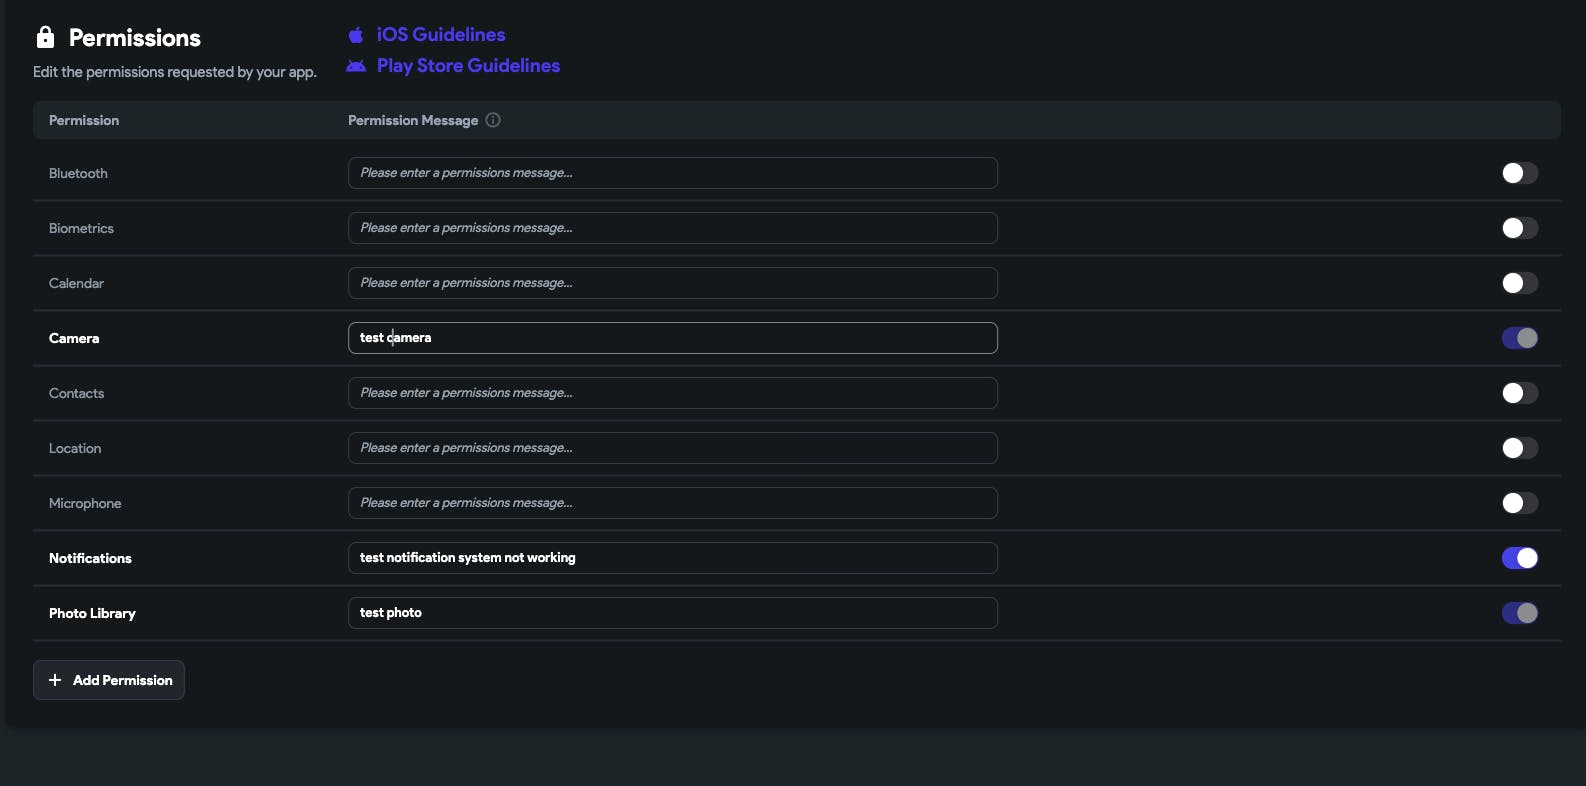Viewport: 1586px width, 786px height.
Task: Enable the Calendar permission toggle
Action: [1519, 283]
